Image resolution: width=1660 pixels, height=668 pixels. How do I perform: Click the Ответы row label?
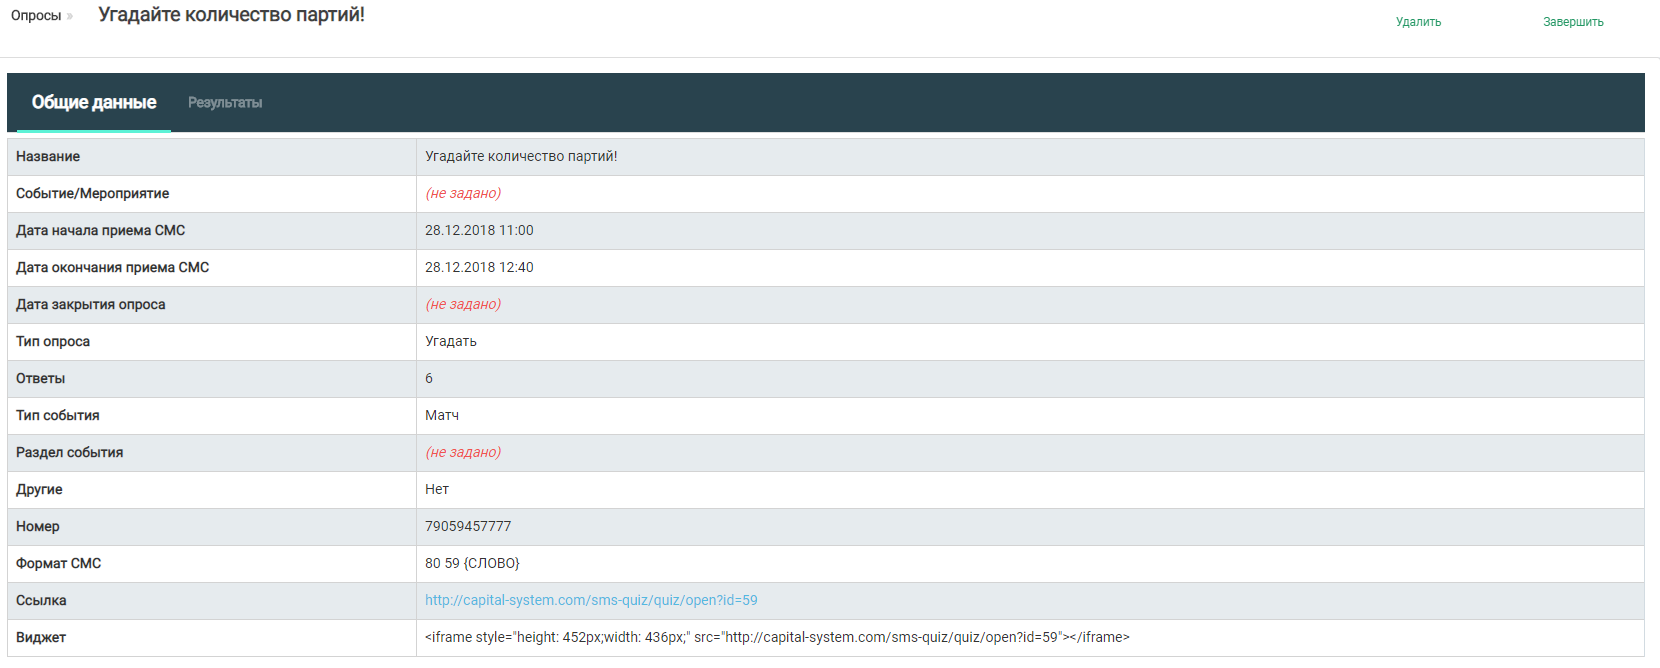pyautogui.click(x=40, y=378)
